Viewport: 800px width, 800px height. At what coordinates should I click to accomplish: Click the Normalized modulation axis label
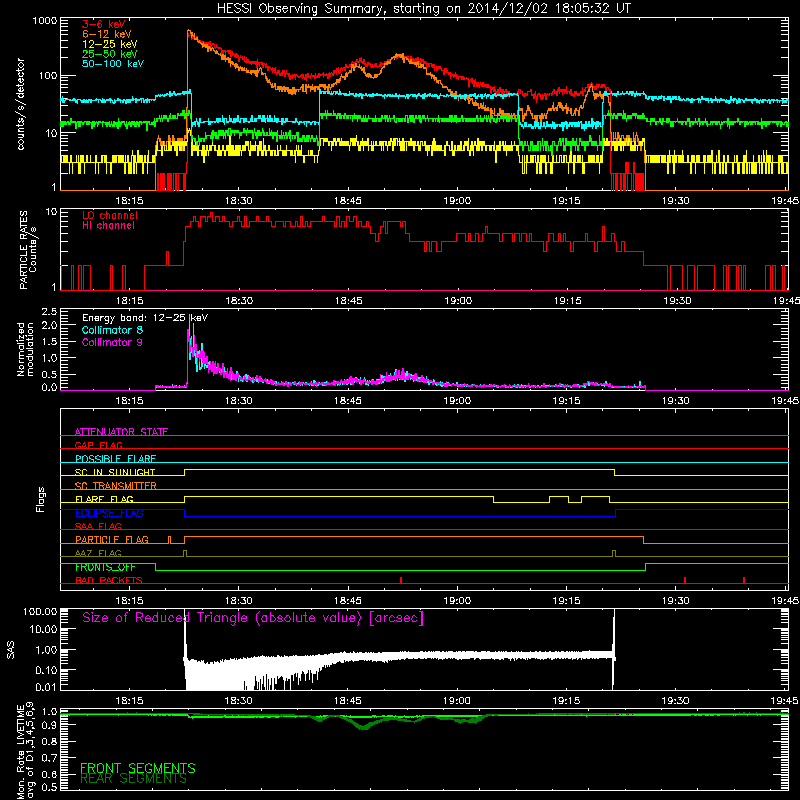25,349
